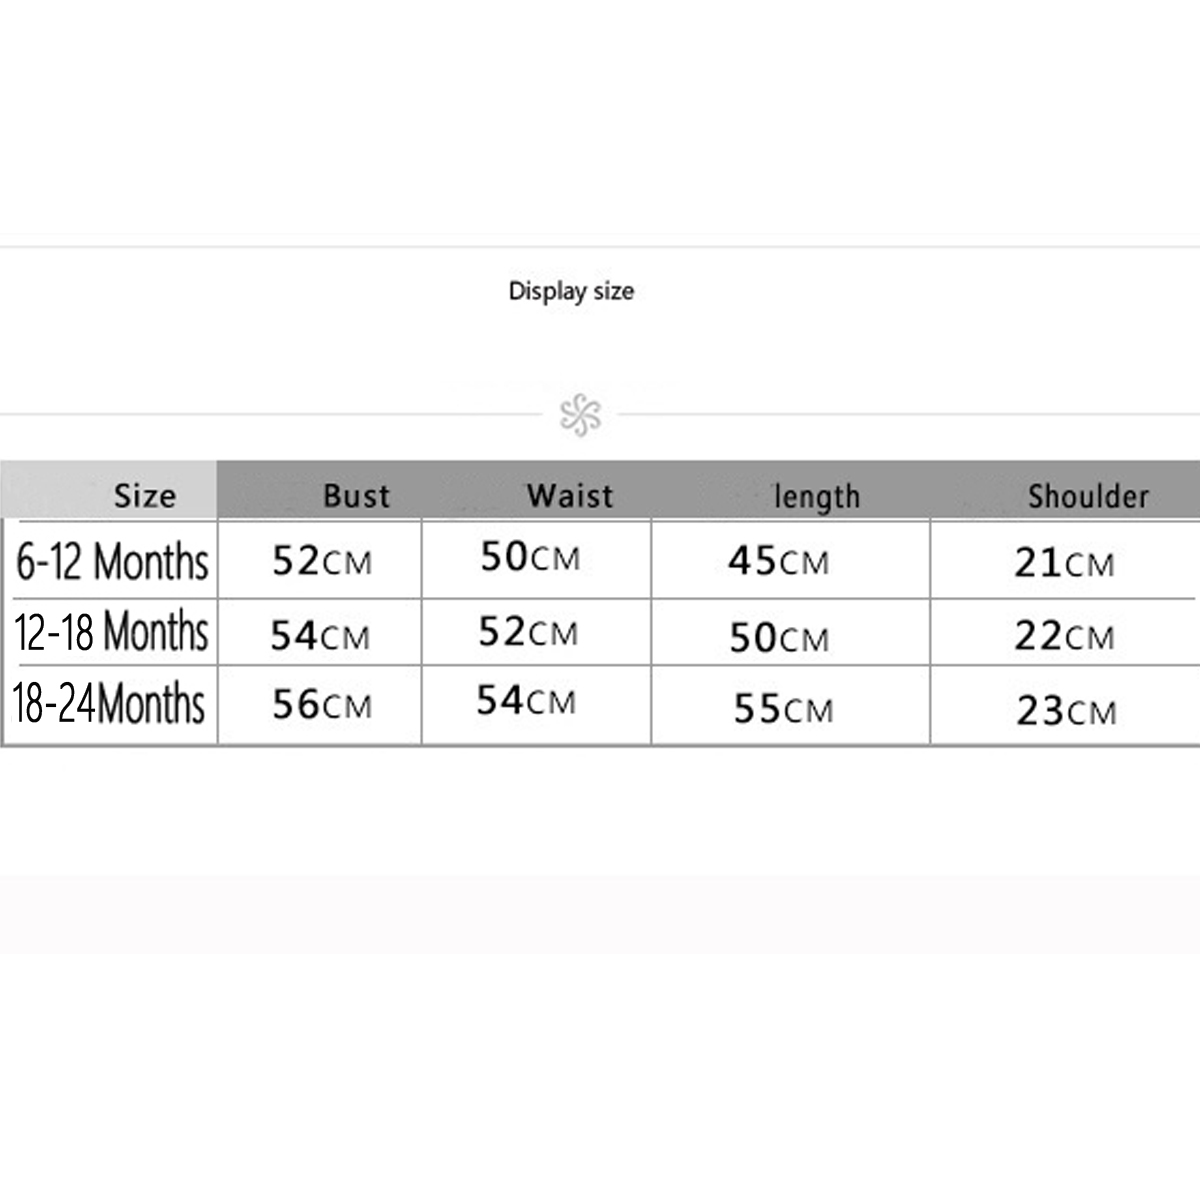Viewport: 1200px width, 1200px height.
Task: Click the 56CM bust cell
Action: (321, 705)
